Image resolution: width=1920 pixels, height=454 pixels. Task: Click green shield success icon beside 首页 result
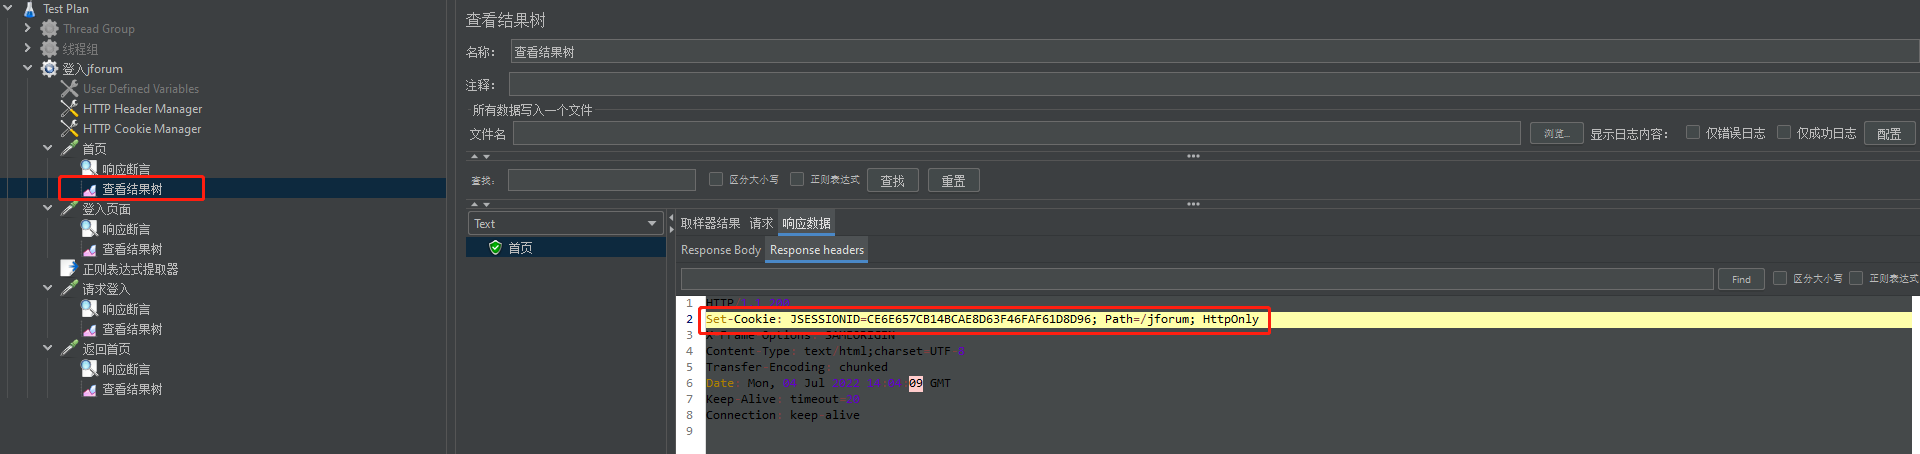click(495, 248)
